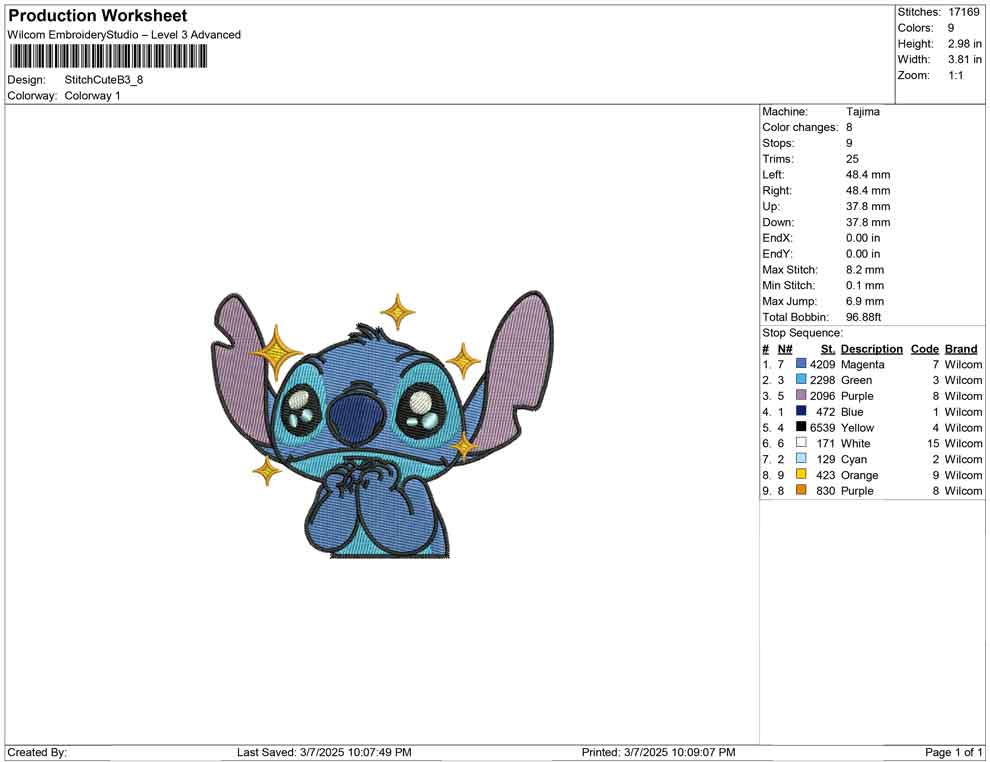Click the Magenta color swatch in row 1
990x762 pixels.
pyautogui.click(x=801, y=364)
